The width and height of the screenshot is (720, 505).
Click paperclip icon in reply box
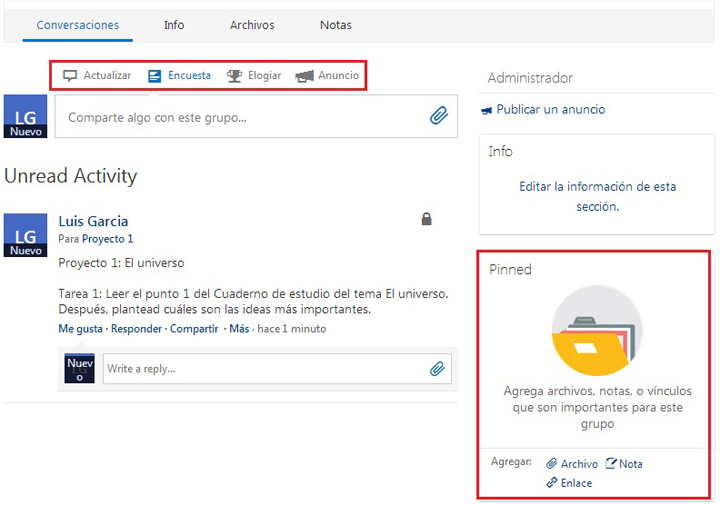pyautogui.click(x=437, y=369)
